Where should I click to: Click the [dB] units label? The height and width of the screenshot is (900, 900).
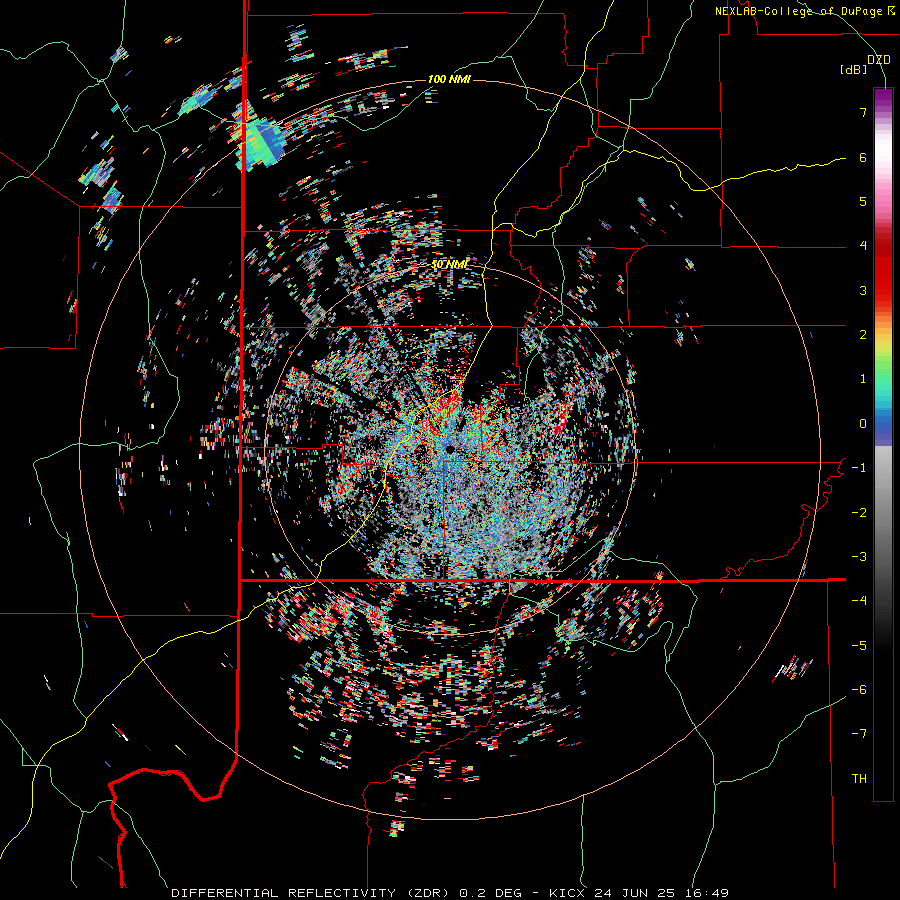point(854,69)
